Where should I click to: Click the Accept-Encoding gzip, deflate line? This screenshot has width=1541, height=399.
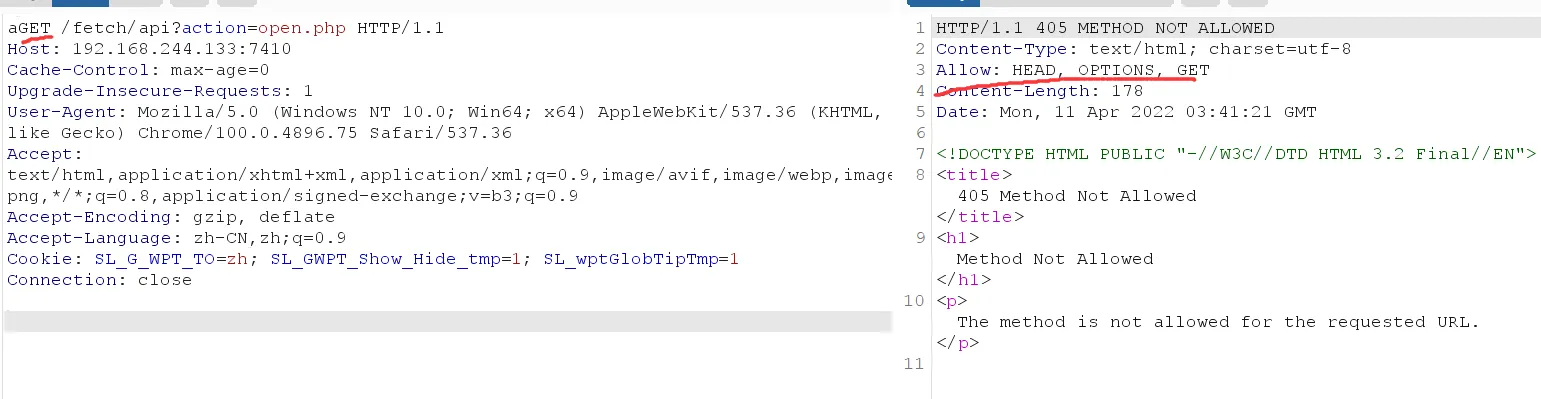[171, 217]
